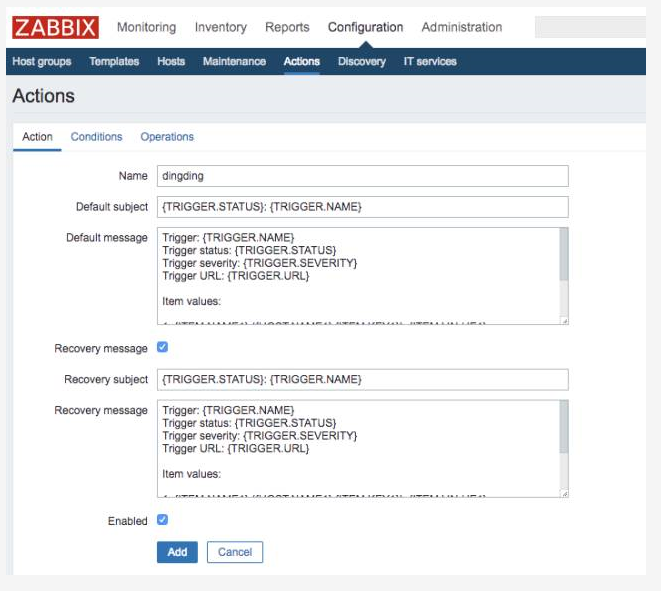Uncheck the Recovery message checkbox
Image resolution: width=661 pixels, height=591 pixels.
click(x=162, y=347)
